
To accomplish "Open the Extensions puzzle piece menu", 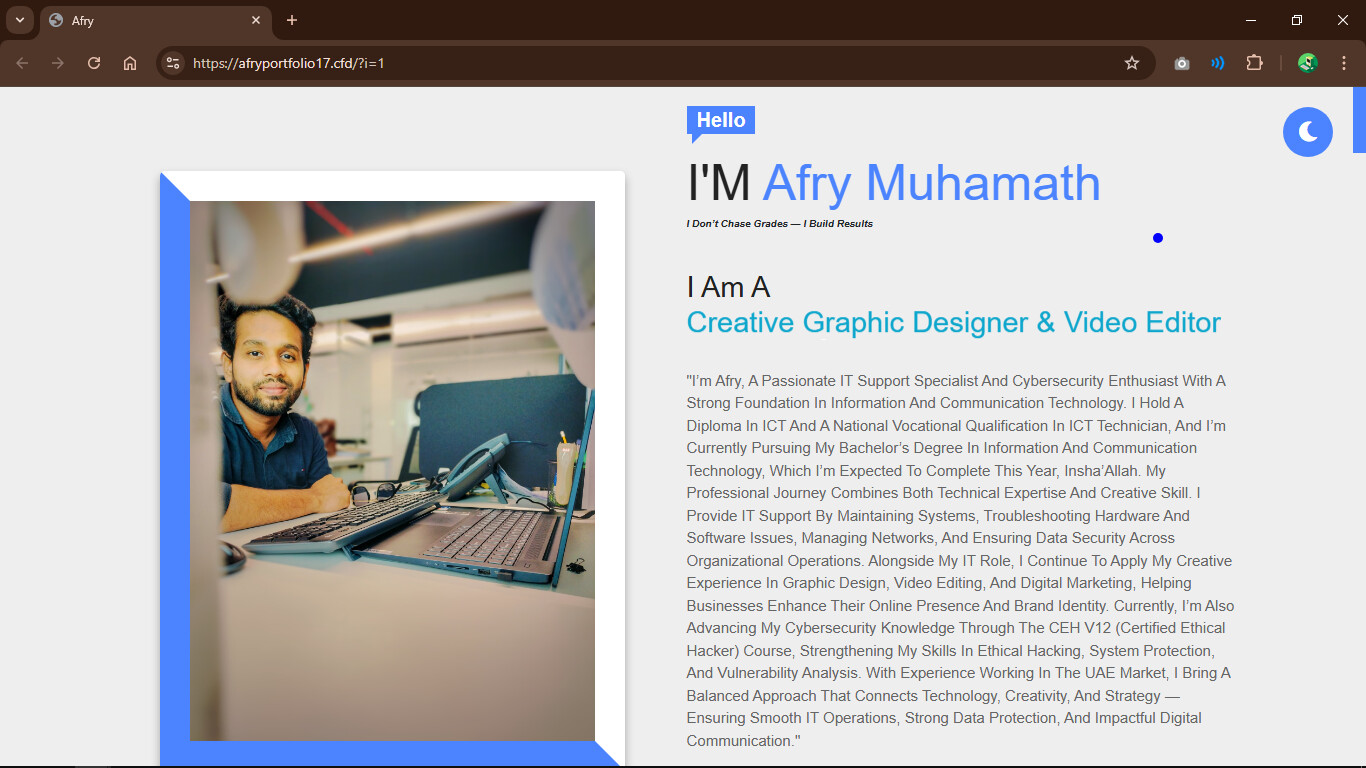I will click(x=1254, y=63).
